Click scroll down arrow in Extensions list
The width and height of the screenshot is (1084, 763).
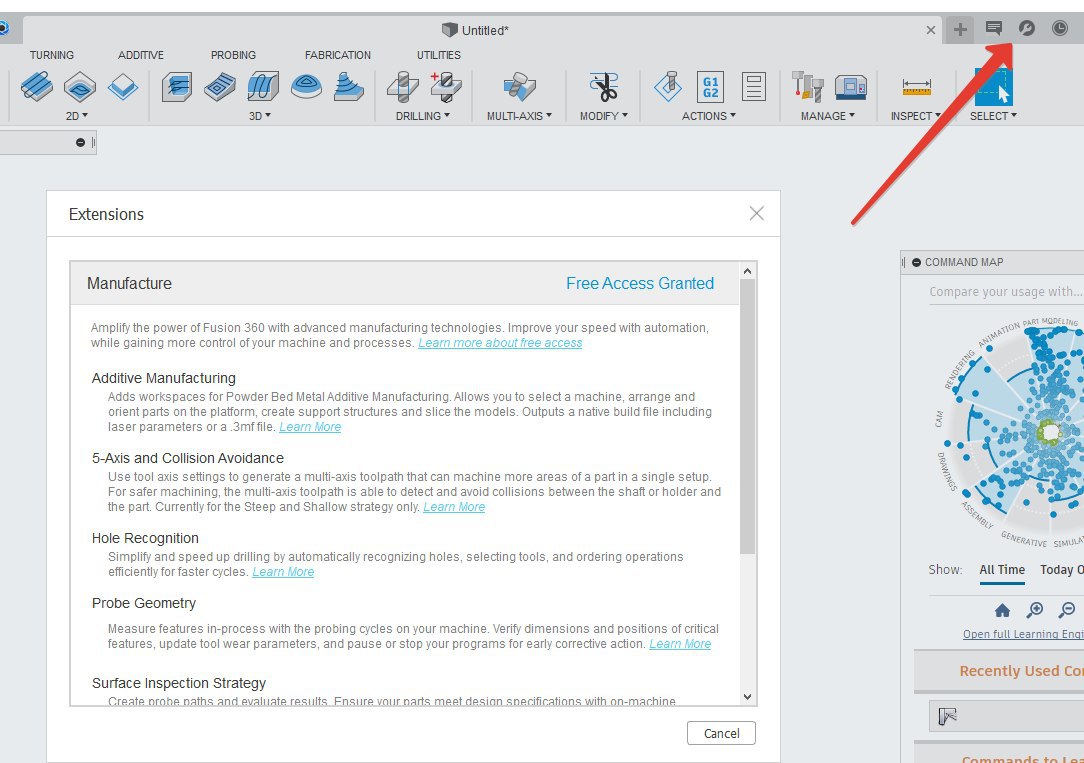tap(747, 697)
